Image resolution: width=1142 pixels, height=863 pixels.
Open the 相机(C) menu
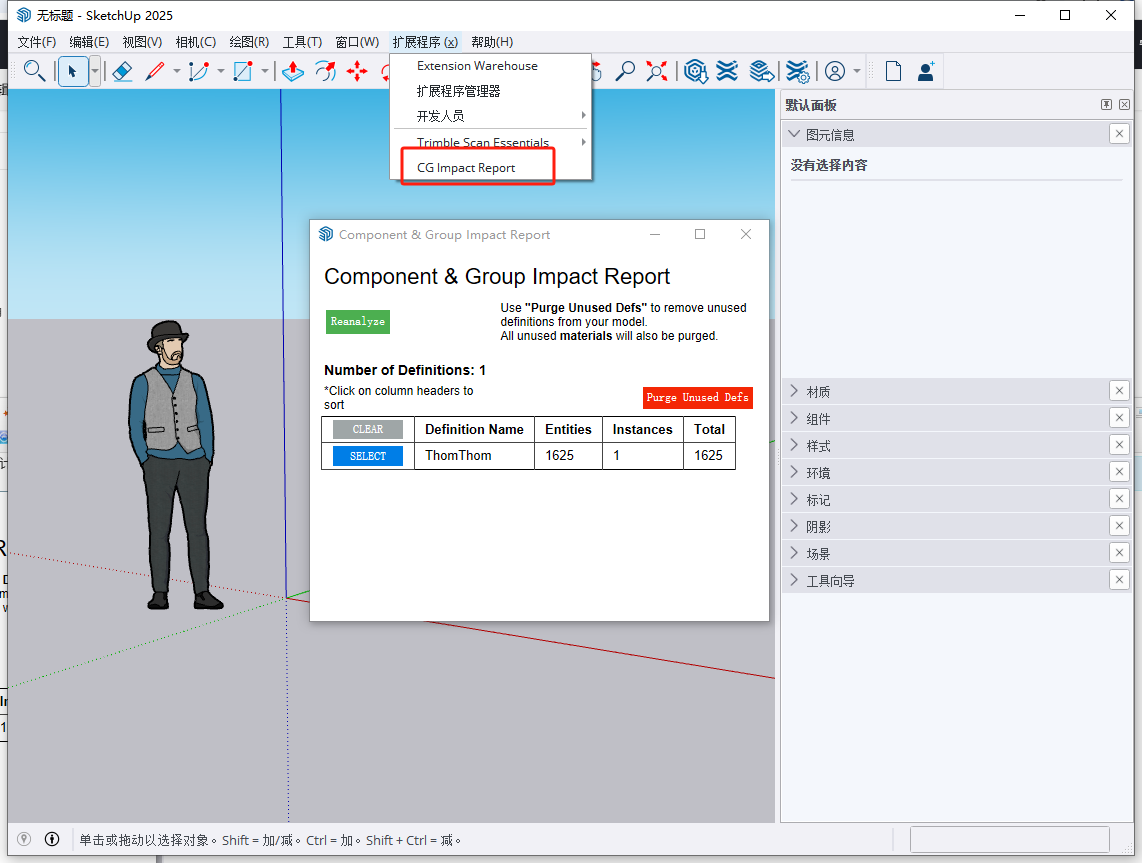coord(196,42)
